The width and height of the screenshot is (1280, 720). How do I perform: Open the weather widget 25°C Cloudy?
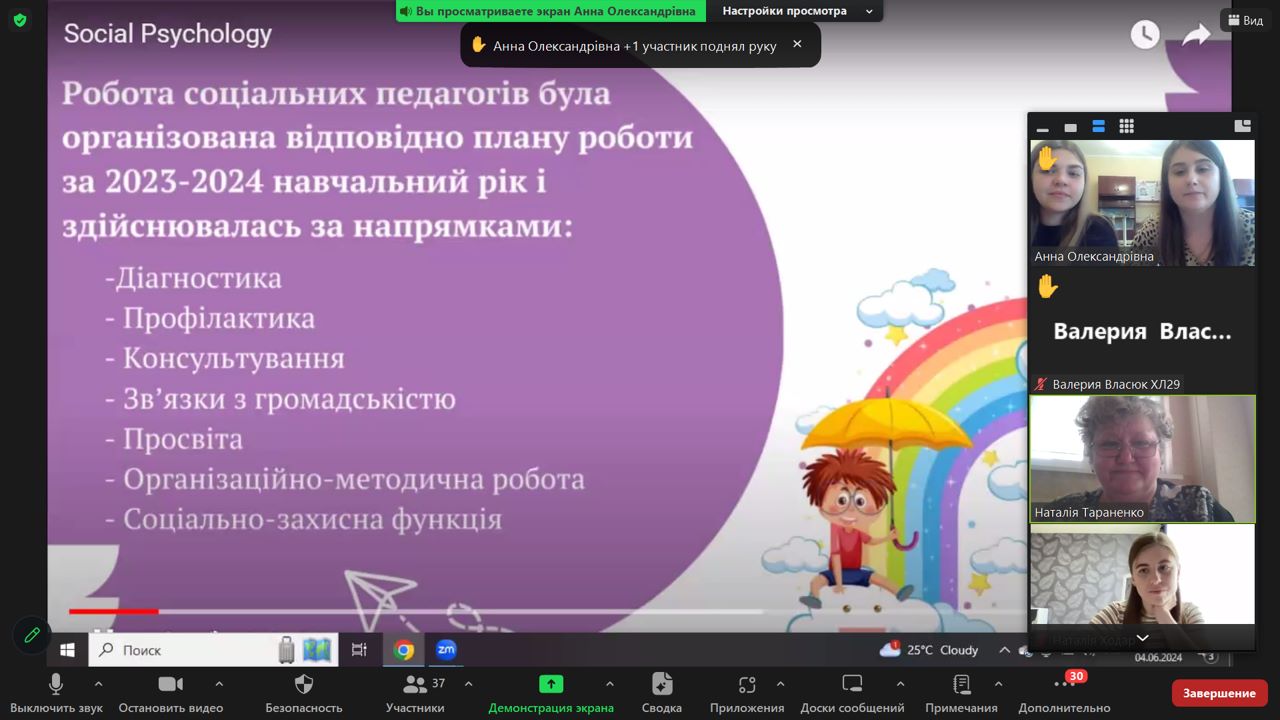pos(929,650)
